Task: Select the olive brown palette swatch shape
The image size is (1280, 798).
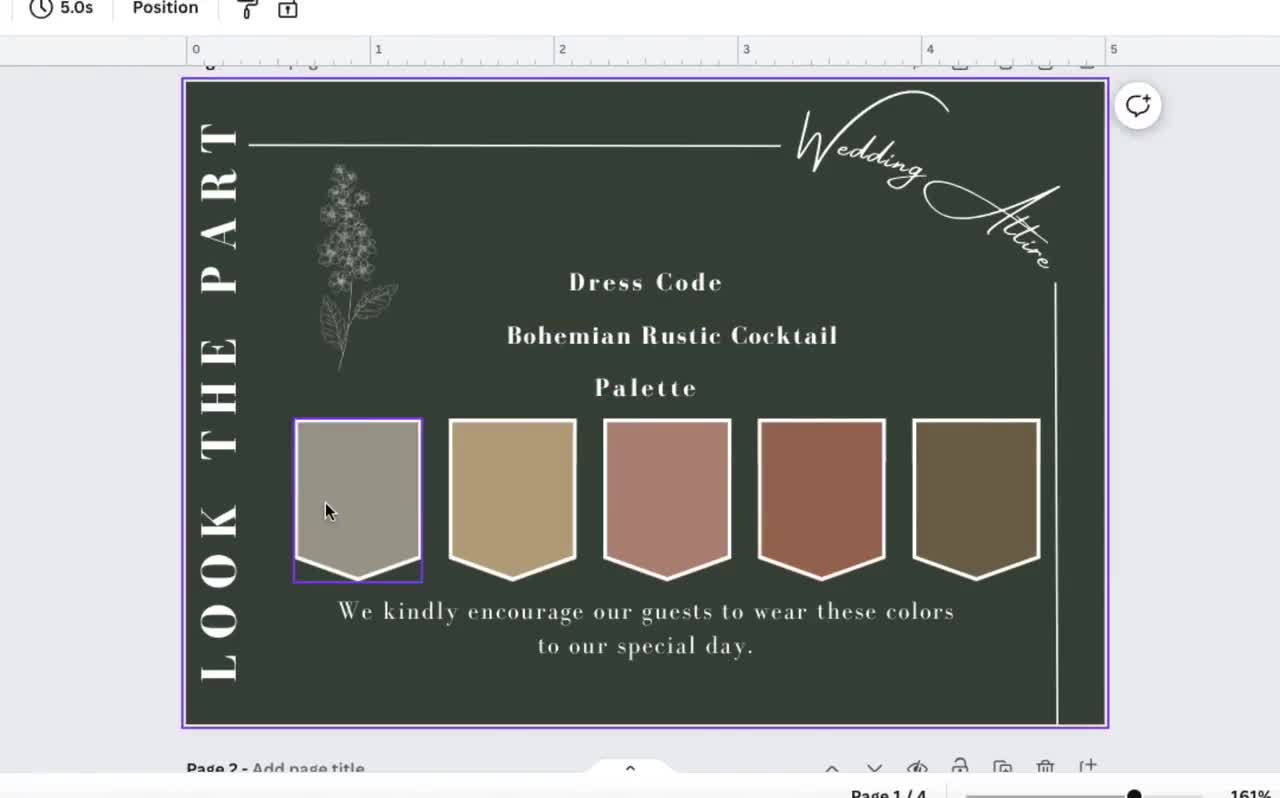Action: pos(976,499)
